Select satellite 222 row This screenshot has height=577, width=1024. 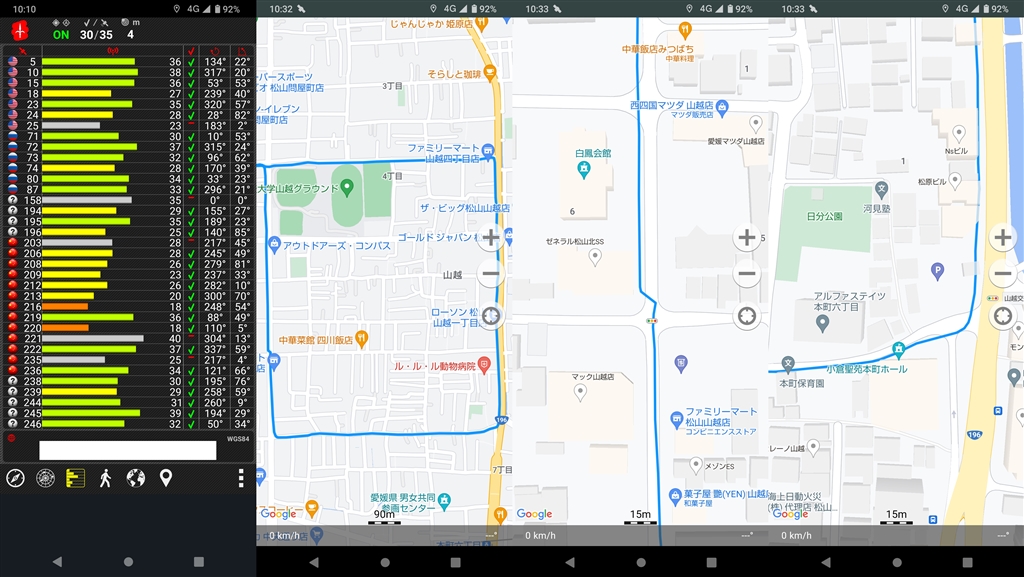tap(128, 349)
